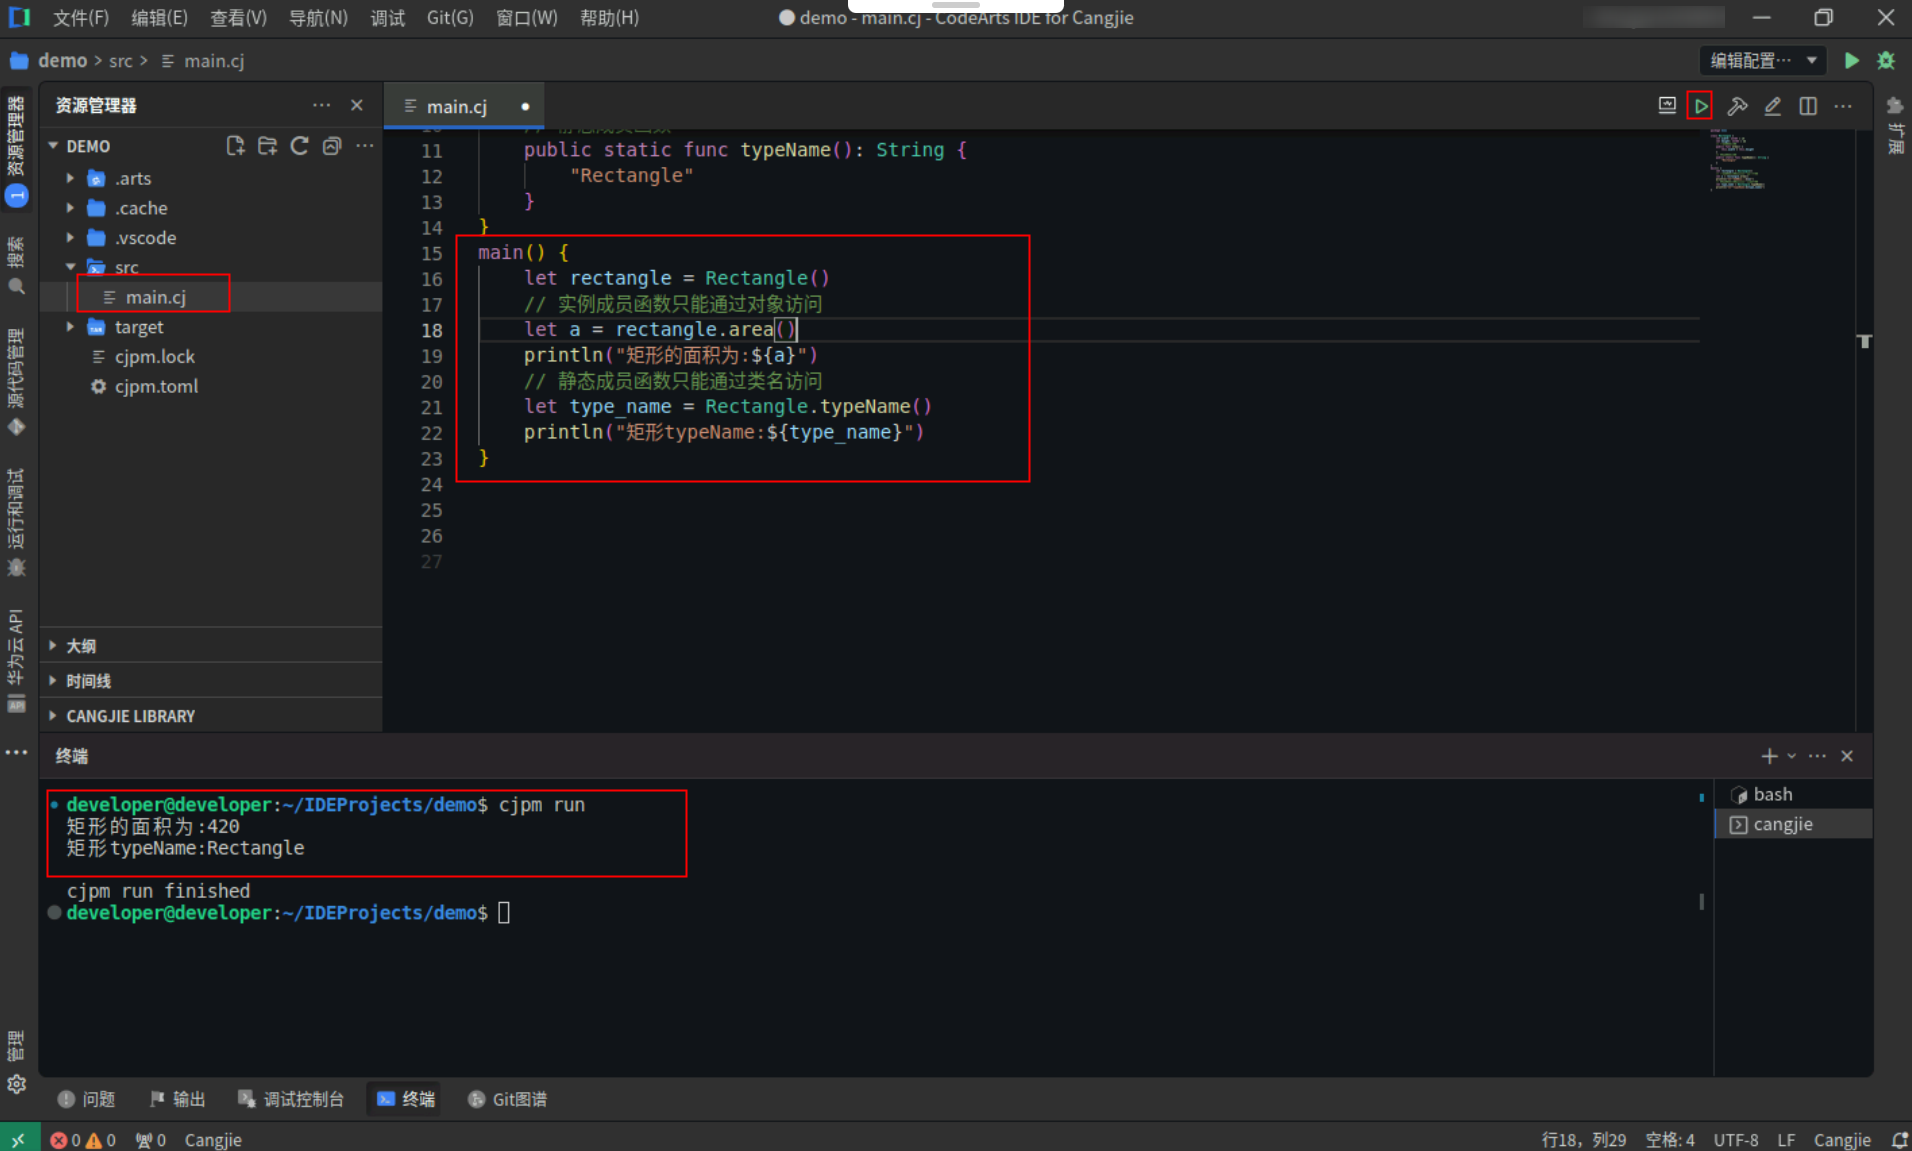
Task: Collapse all folders in DEMO explorer
Action: click(x=332, y=146)
